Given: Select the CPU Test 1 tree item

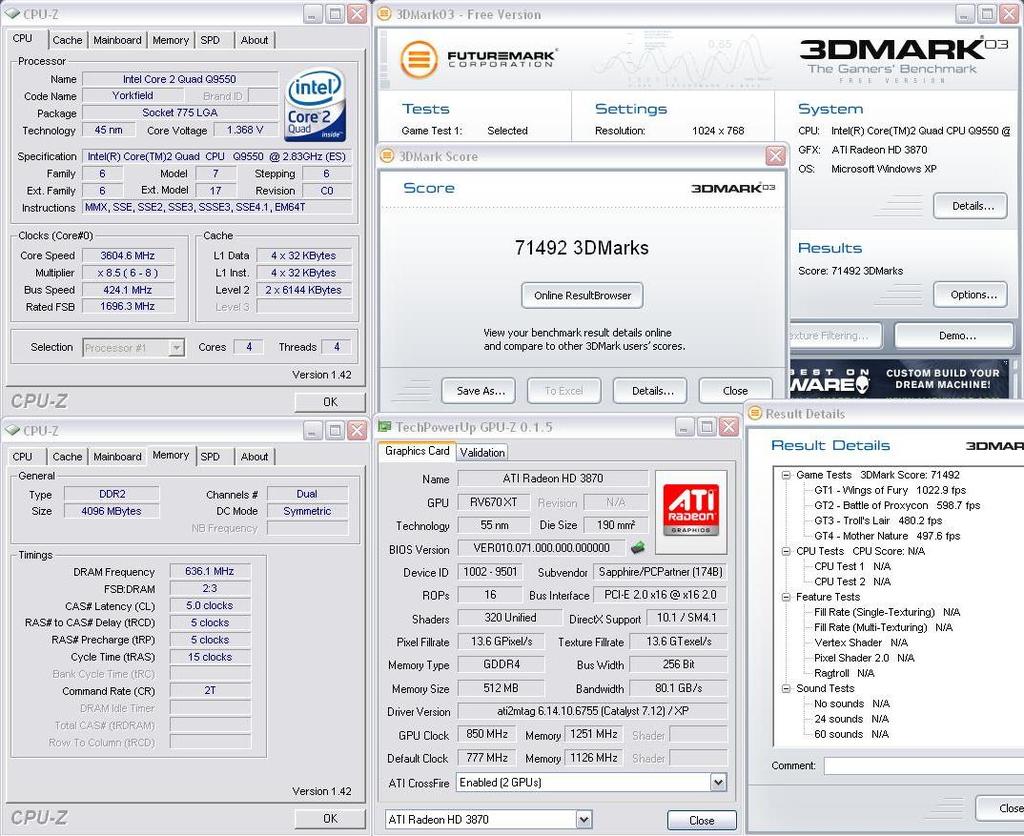Looking at the screenshot, I should (852, 566).
